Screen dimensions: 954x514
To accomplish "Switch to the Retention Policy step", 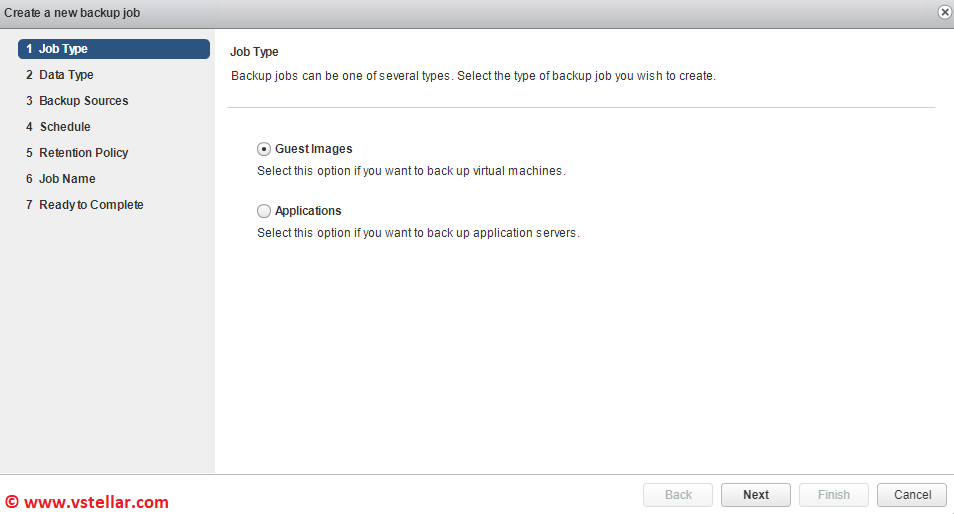I will click(x=83, y=153).
